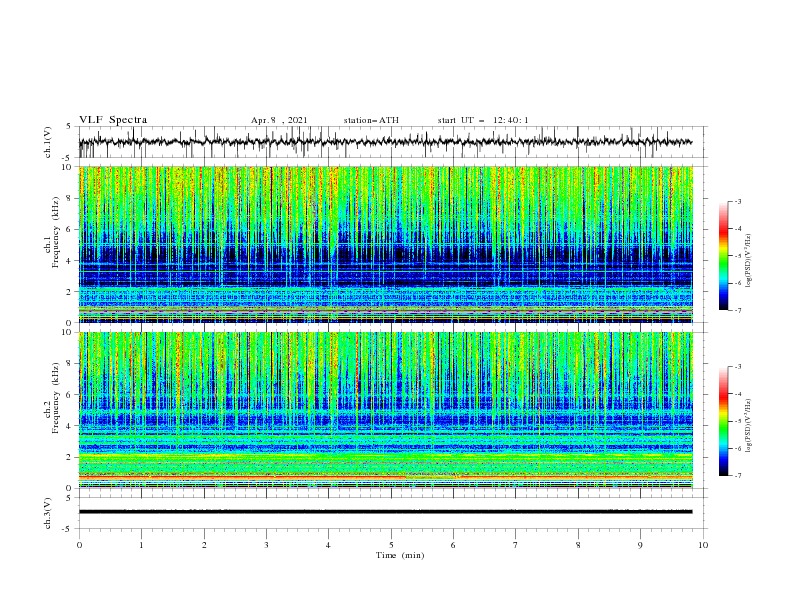
Task: Click the date text "Apr. 8 , 2021"
Action: pos(279,120)
